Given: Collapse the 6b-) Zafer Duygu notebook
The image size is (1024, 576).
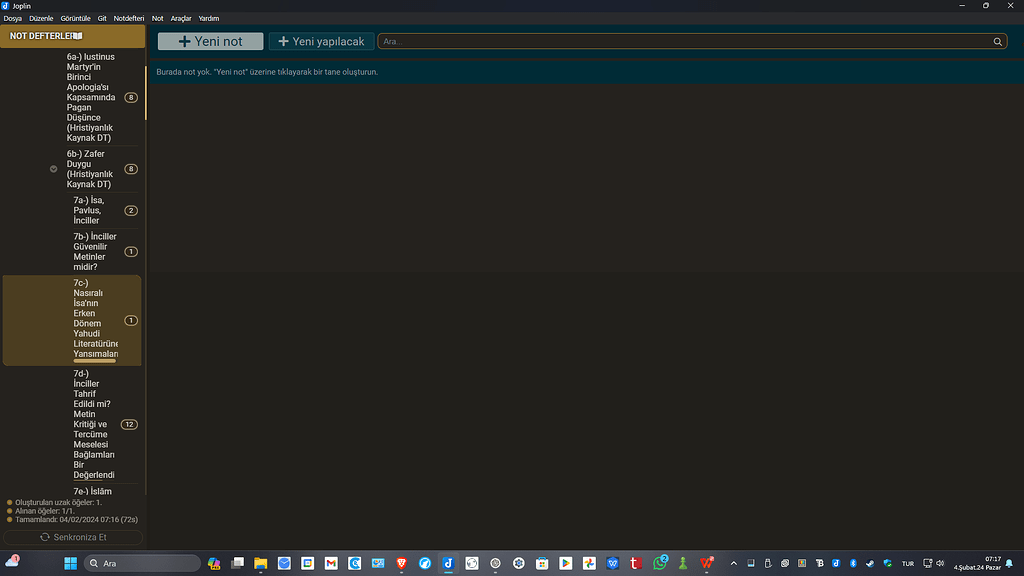Looking at the screenshot, I should click(53, 168).
